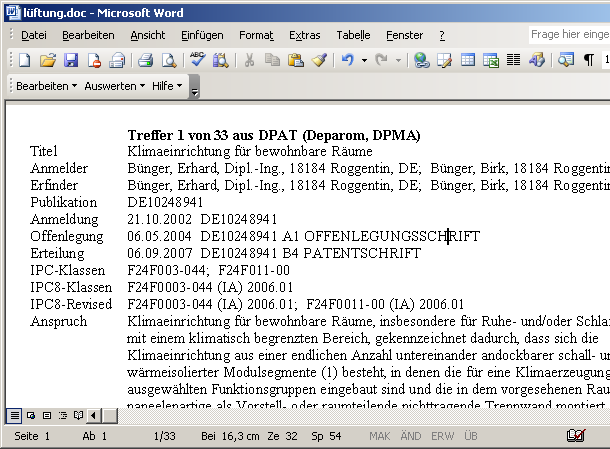Click the IPC-Klassen value 'F24F003-044; F24F011-00'
The height and width of the screenshot is (449, 610).
click(x=209, y=270)
